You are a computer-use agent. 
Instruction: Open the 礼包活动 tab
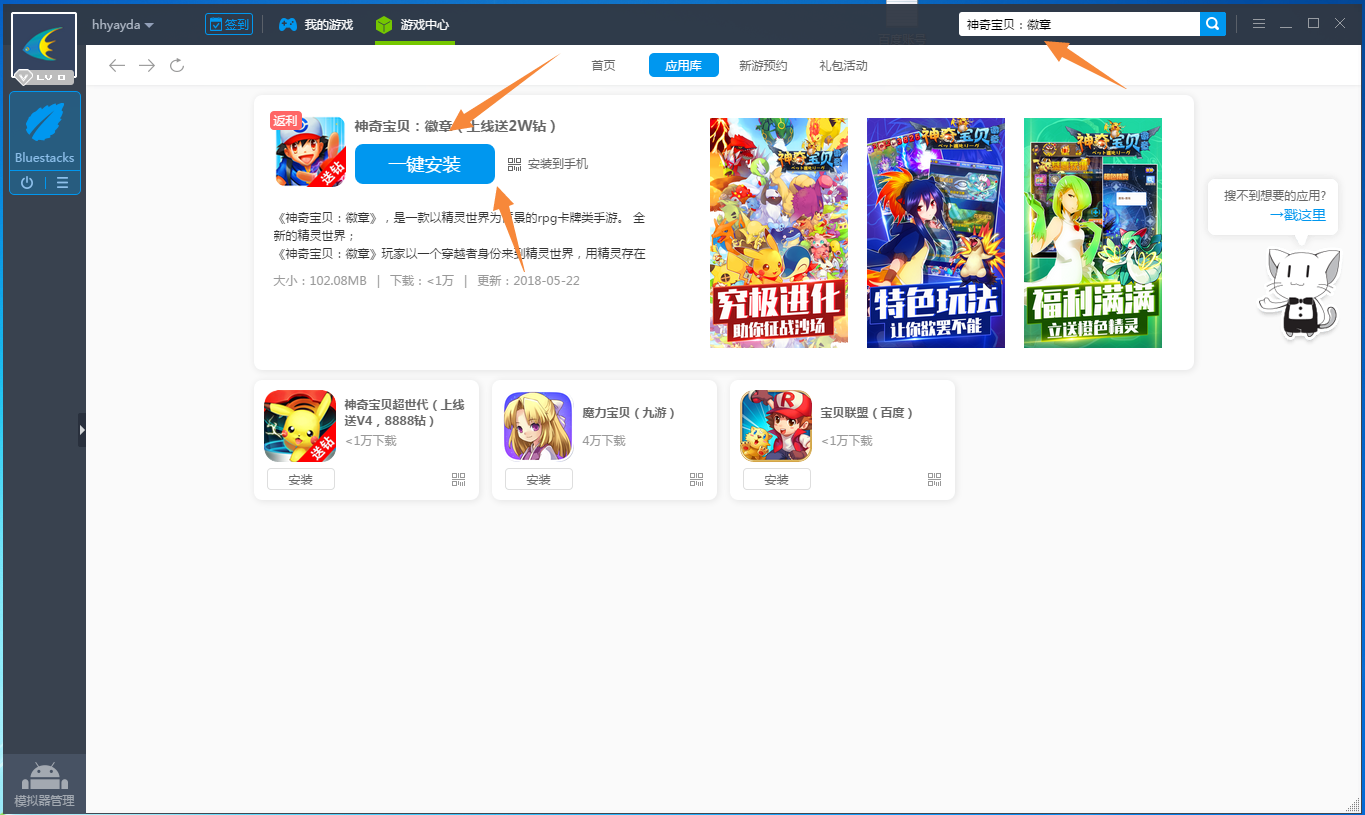(x=843, y=66)
